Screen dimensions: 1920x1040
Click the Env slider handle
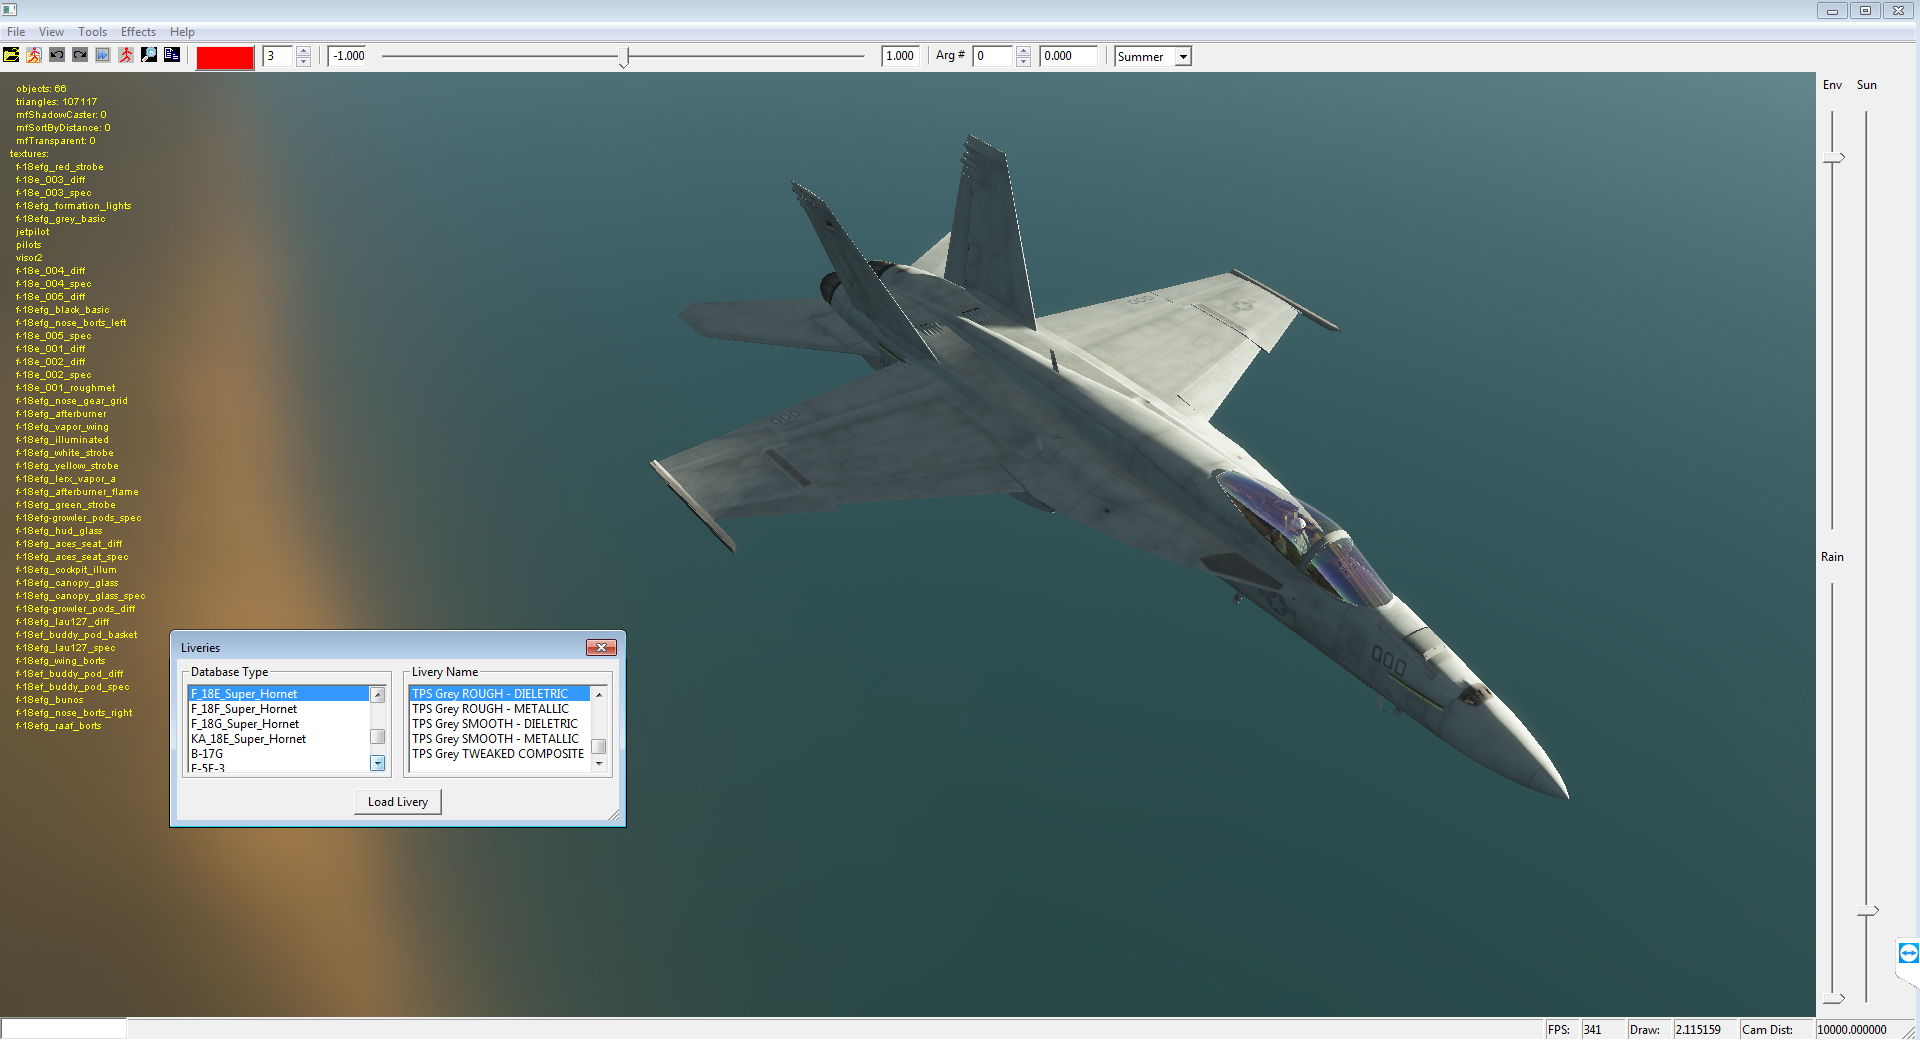coord(1834,158)
